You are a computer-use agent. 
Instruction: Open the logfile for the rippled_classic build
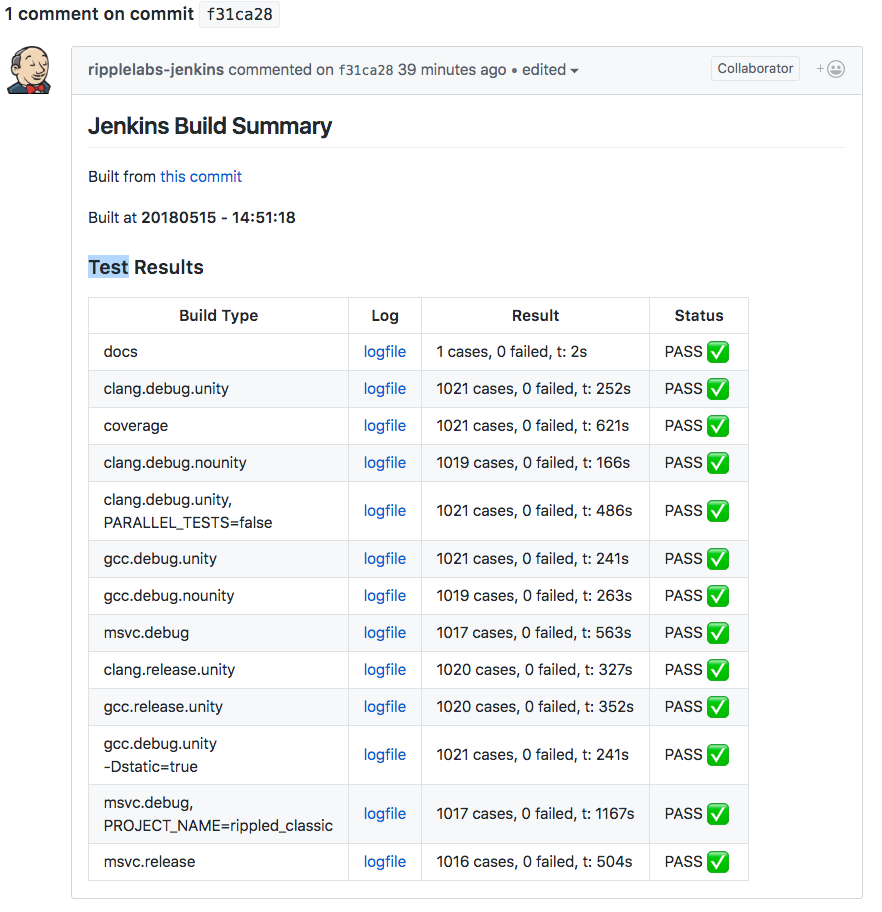385,814
